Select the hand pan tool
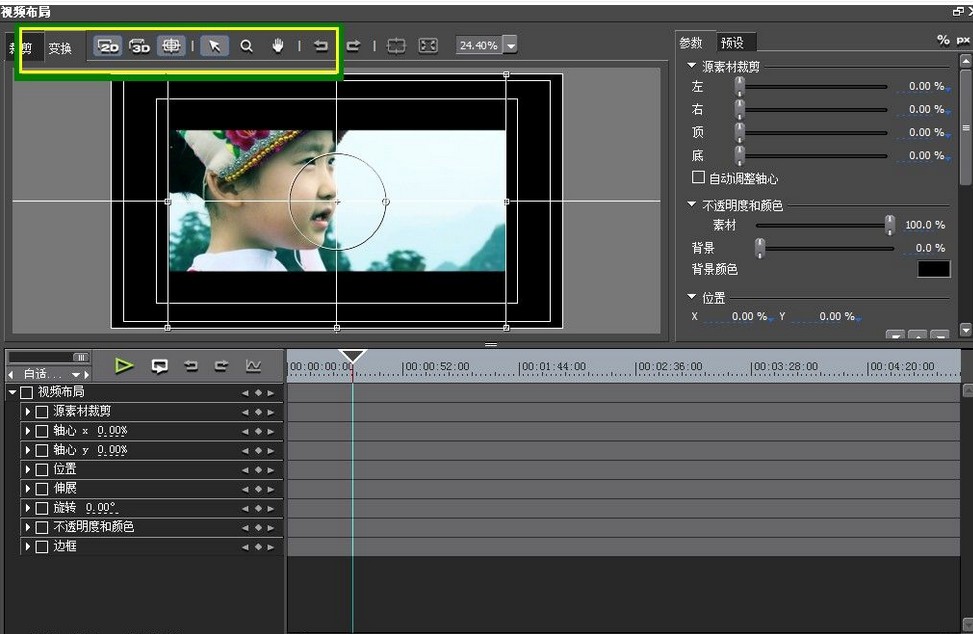This screenshot has height=634, width=973. pos(277,45)
